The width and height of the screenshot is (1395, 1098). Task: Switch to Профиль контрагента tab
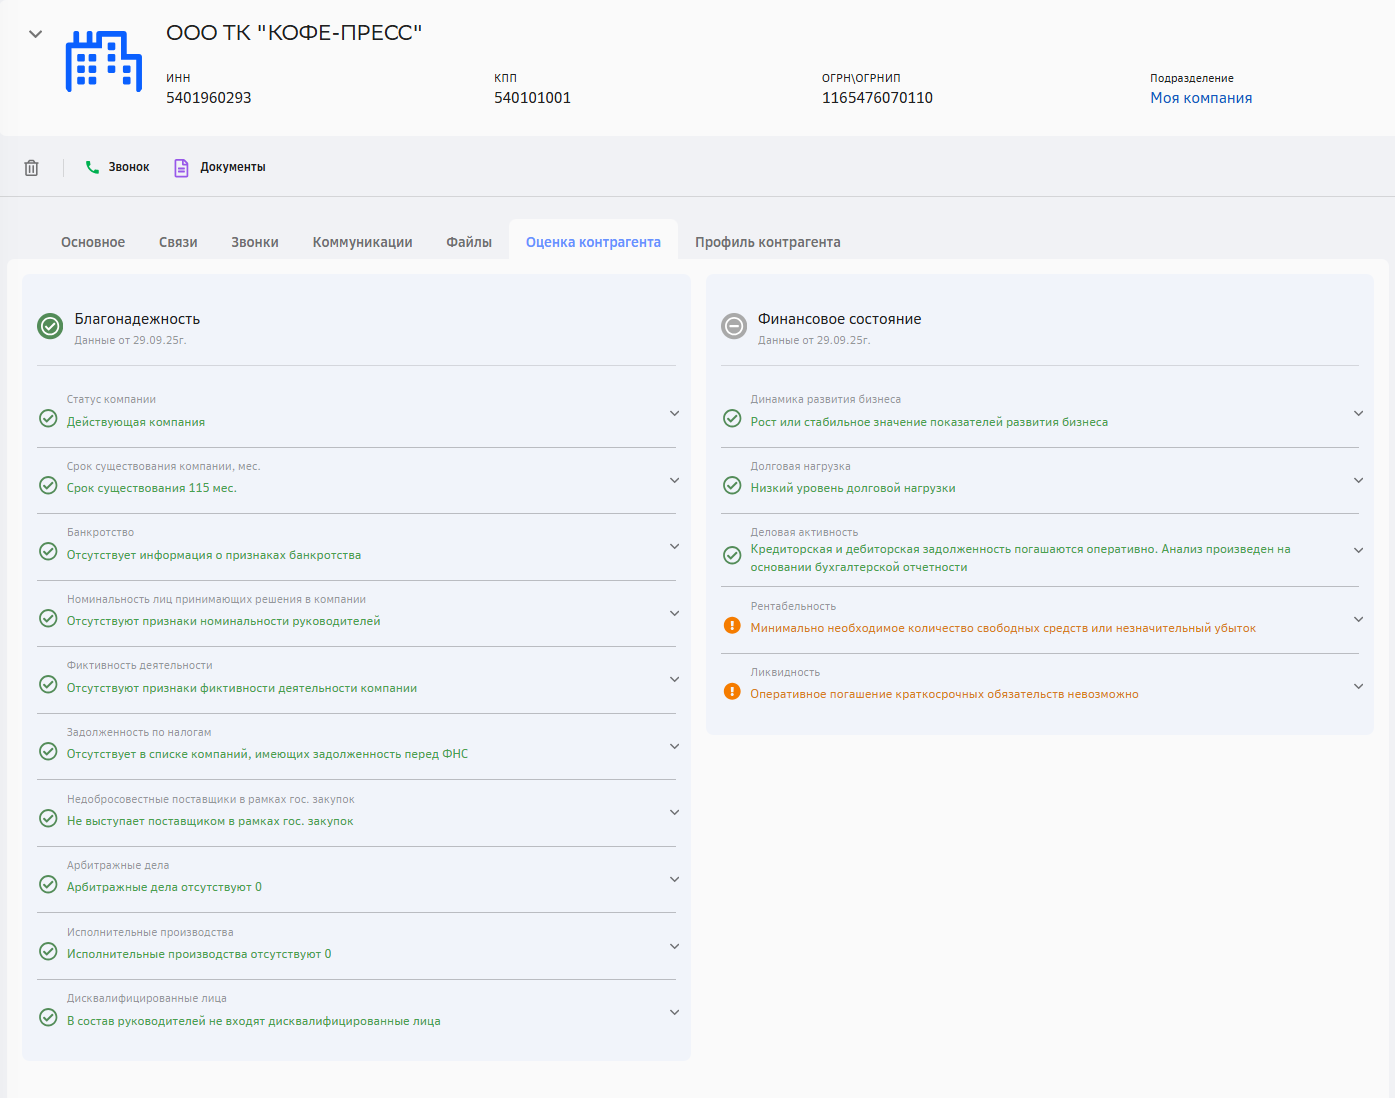[768, 242]
